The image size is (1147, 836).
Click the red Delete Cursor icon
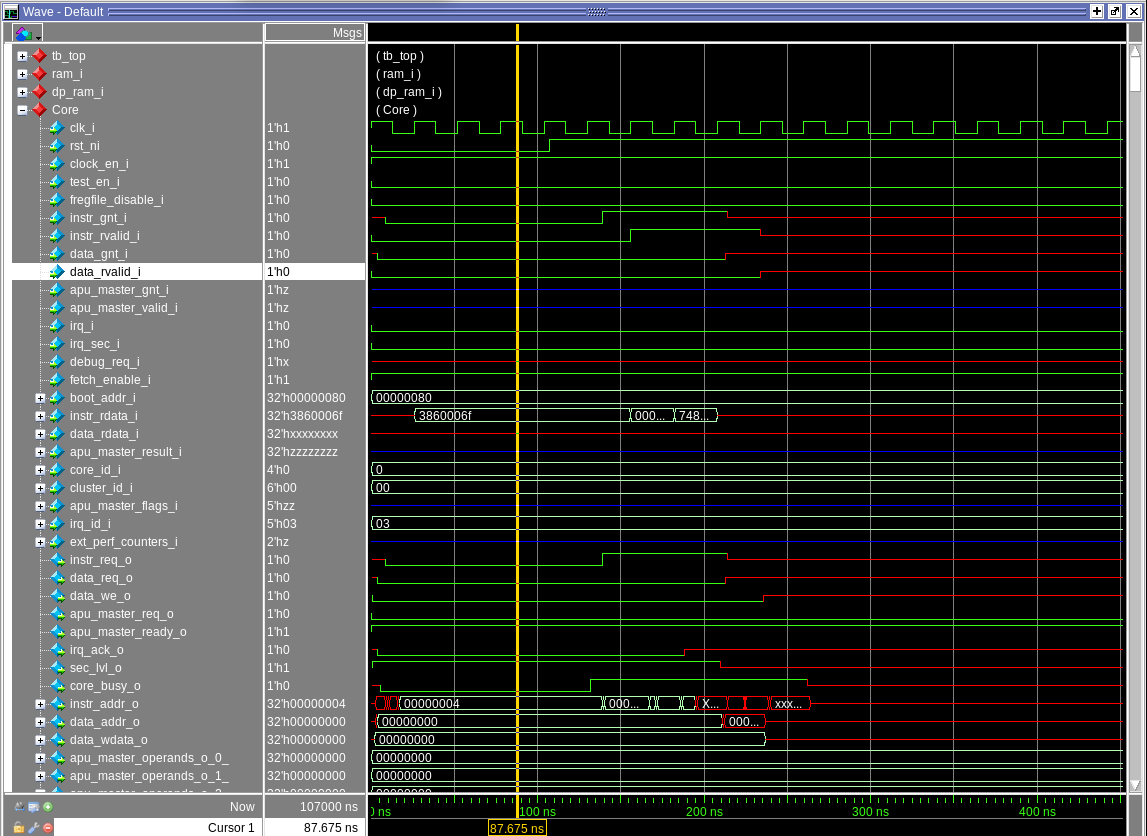pos(48,826)
